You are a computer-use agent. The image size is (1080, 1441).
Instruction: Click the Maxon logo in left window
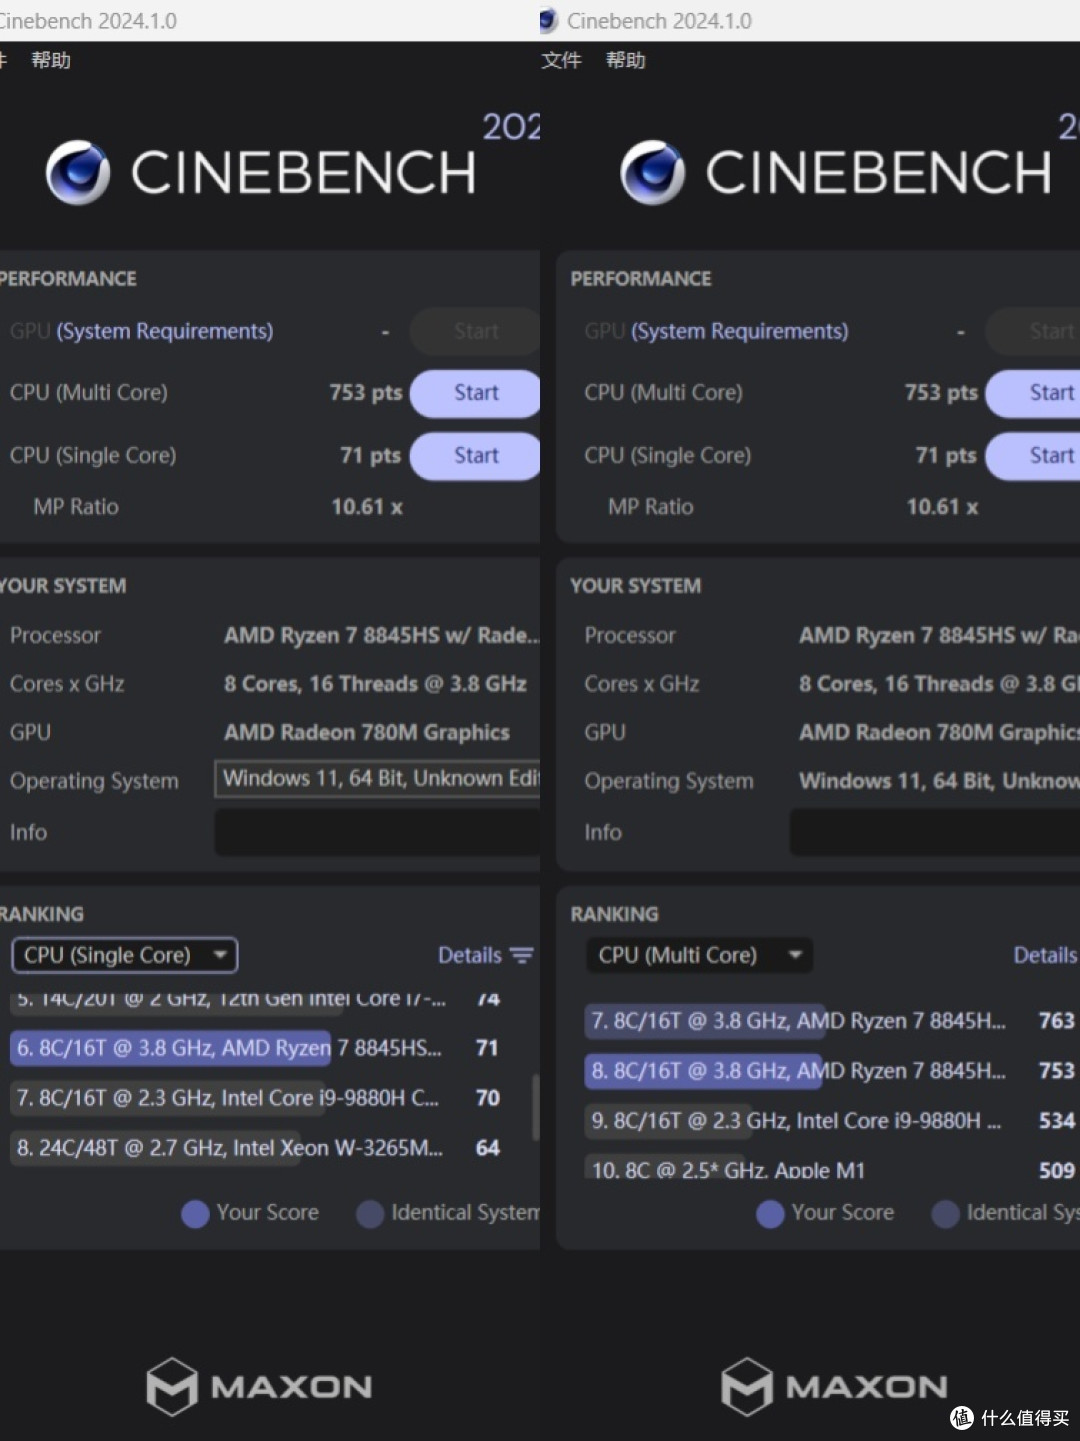click(259, 1386)
